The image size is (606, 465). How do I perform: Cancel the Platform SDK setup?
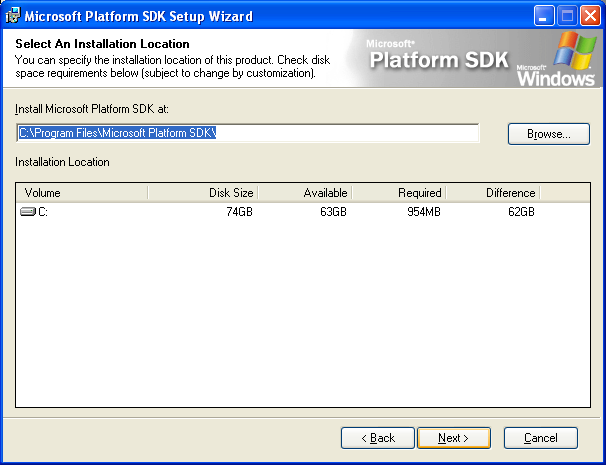(x=541, y=438)
